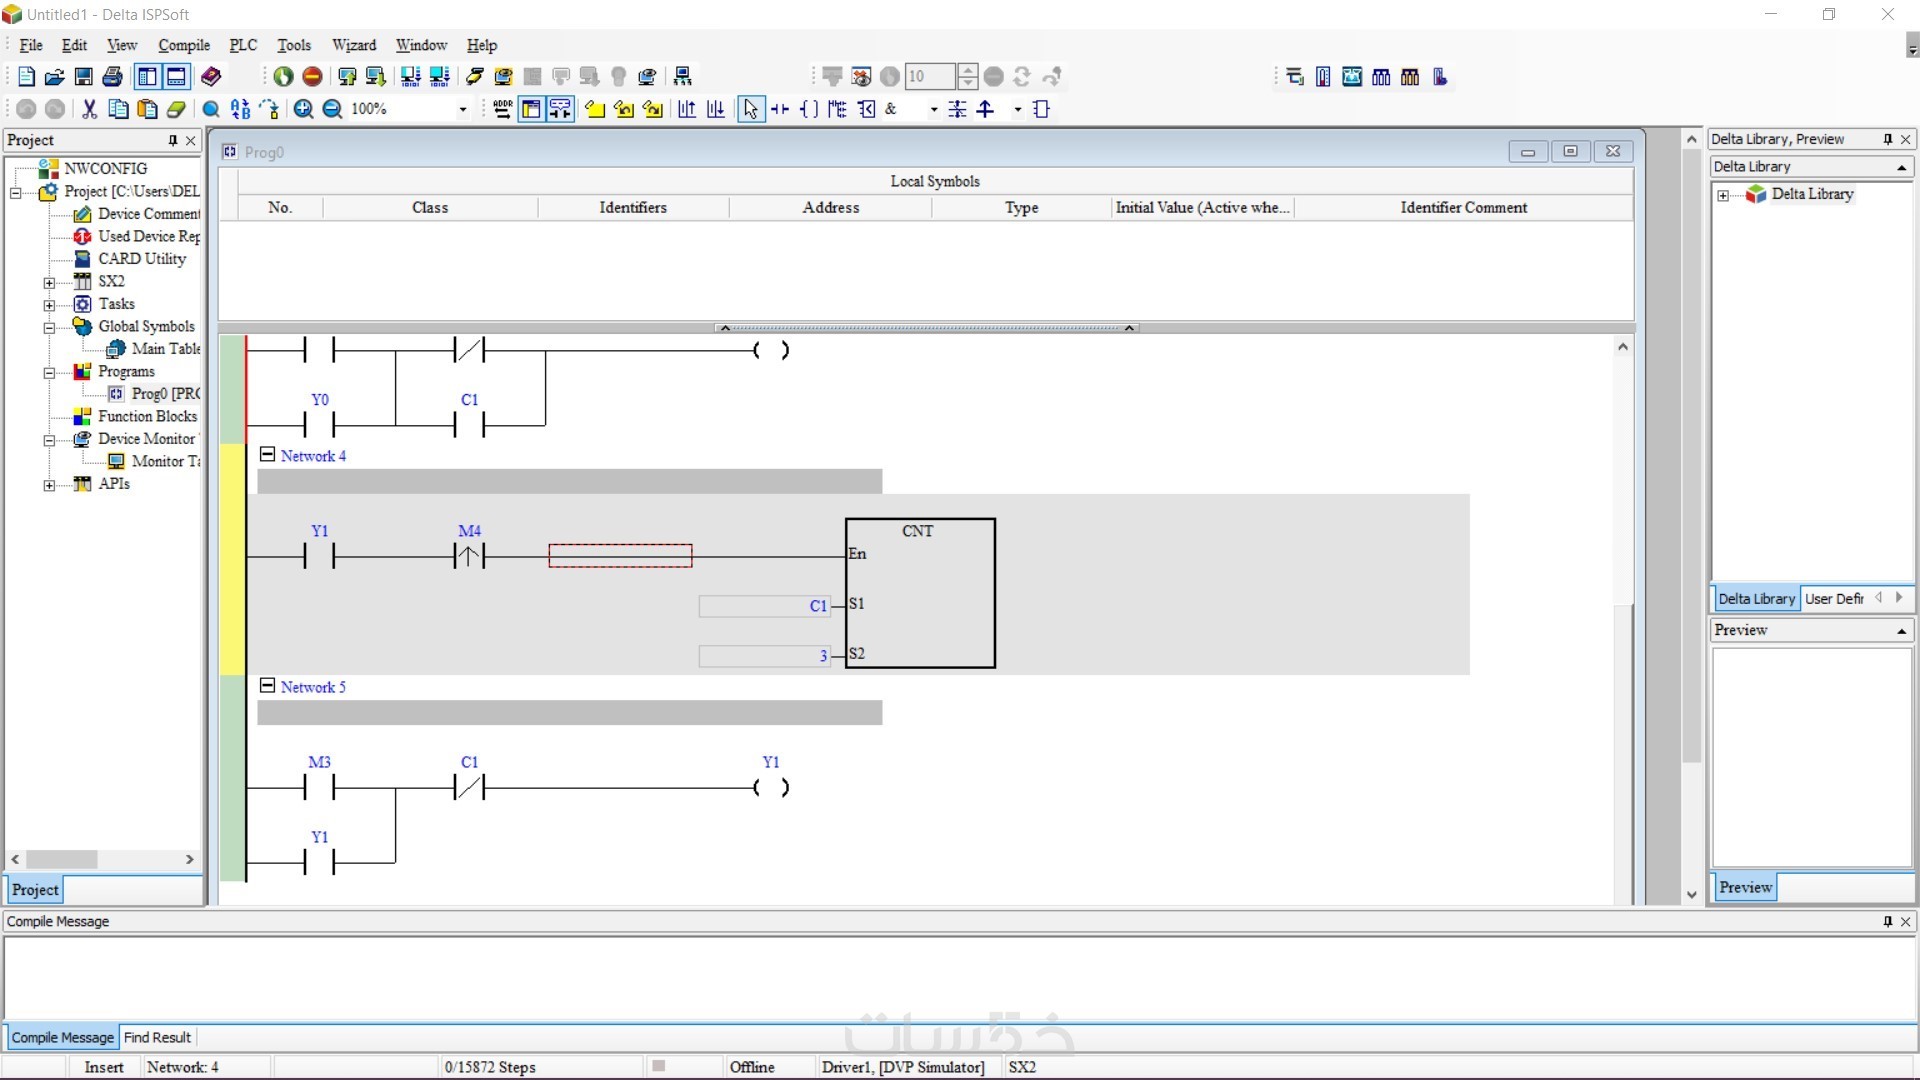Toggle the project workspace panel icon
Viewport: 1920px width, 1080px height.
pos(147,77)
